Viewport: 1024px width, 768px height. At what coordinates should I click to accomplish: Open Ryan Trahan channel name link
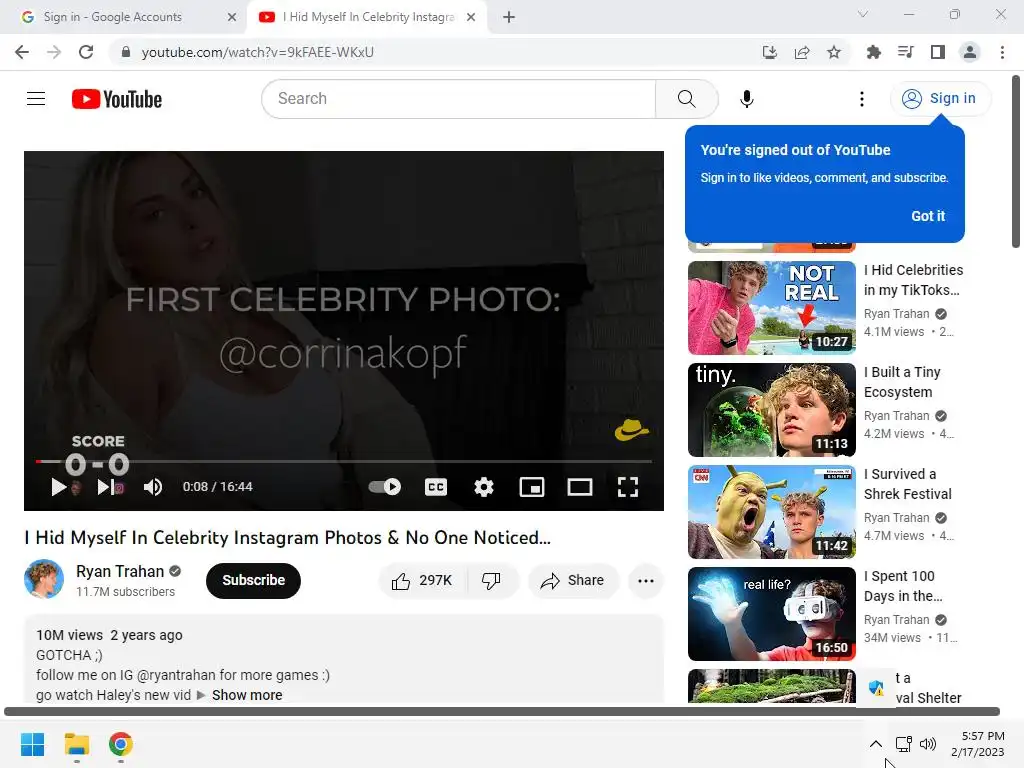[120, 571]
